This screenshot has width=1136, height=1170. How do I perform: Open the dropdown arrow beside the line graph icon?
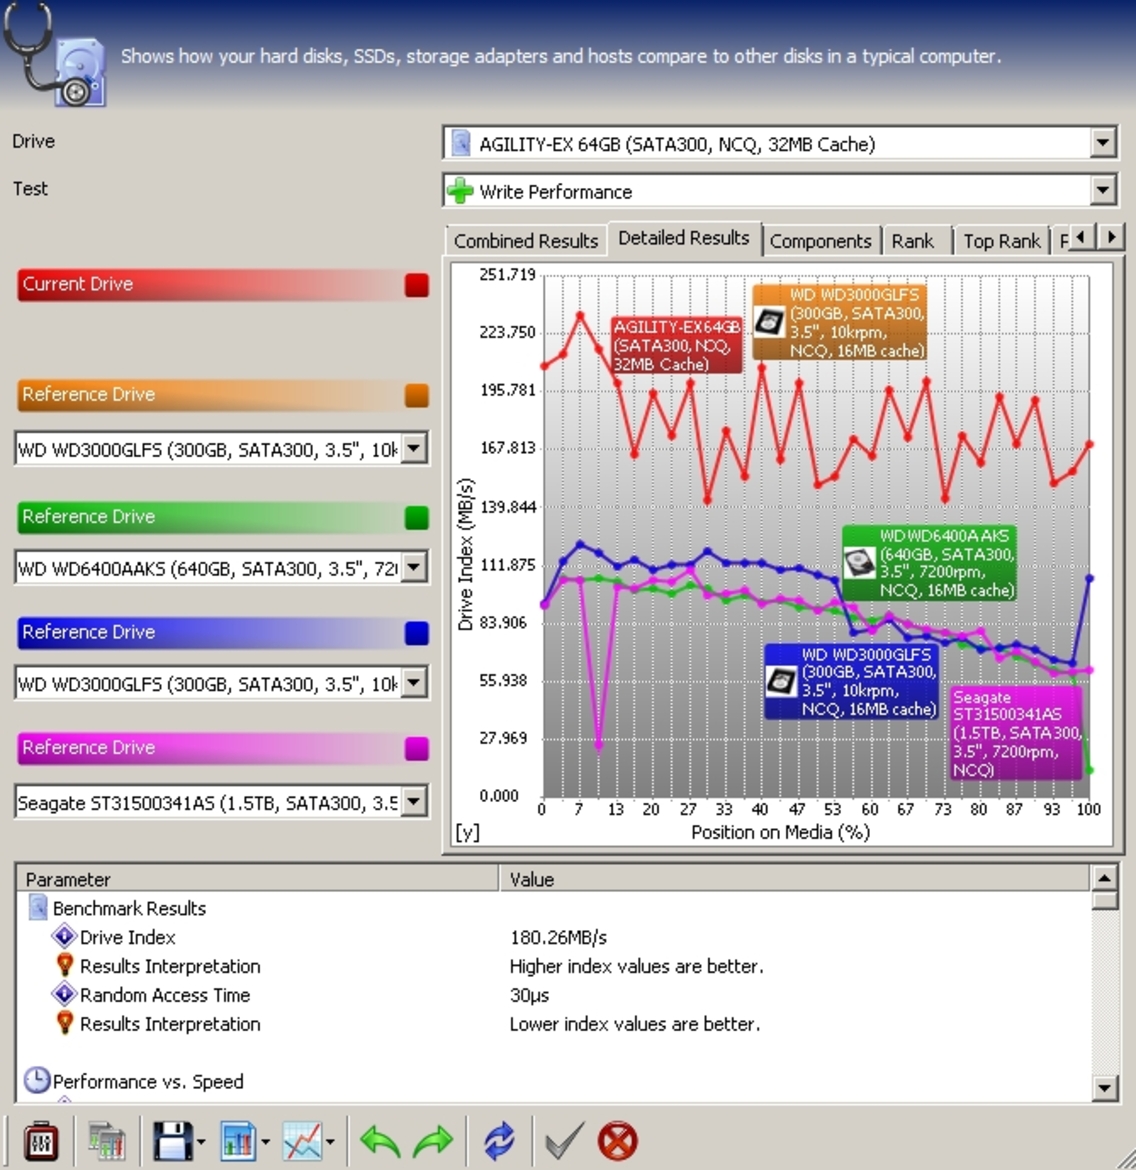[330, 1142]
